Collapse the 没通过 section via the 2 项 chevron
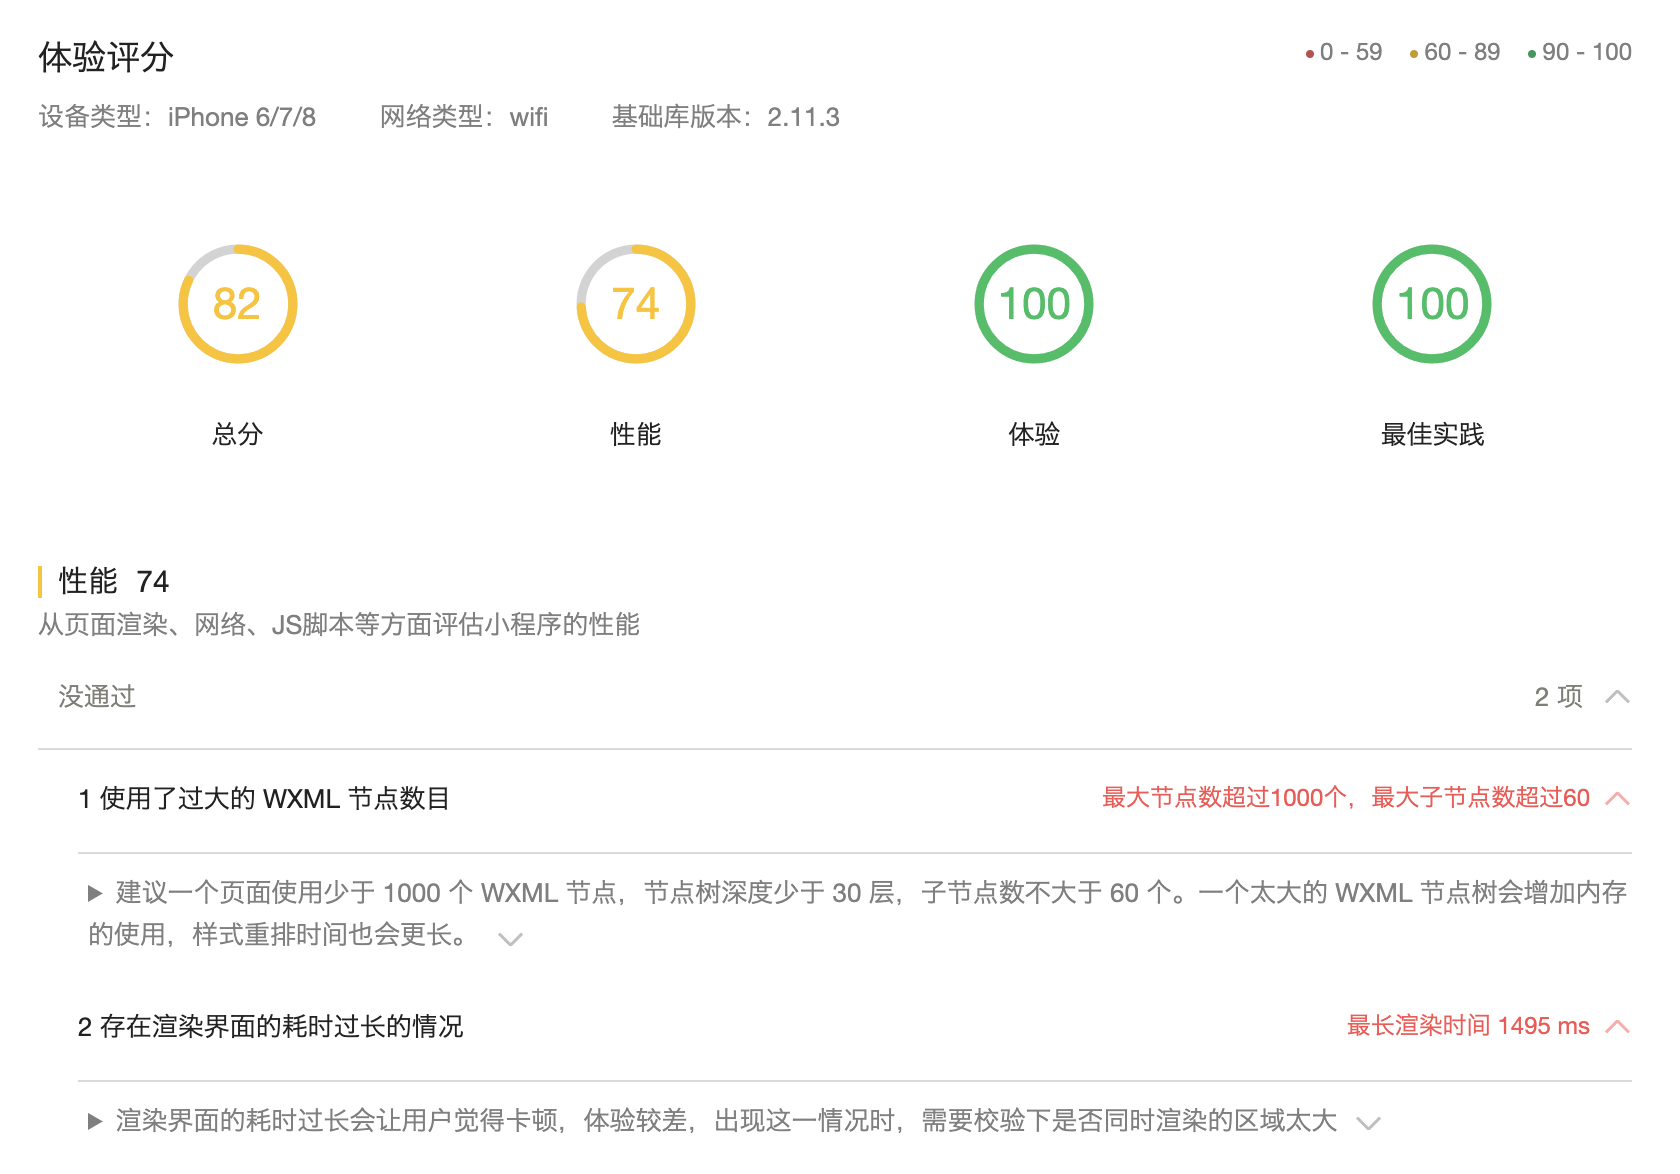Image resolution: width=1680 pixels, height=1174 pixels. [x=1617, y=697]
